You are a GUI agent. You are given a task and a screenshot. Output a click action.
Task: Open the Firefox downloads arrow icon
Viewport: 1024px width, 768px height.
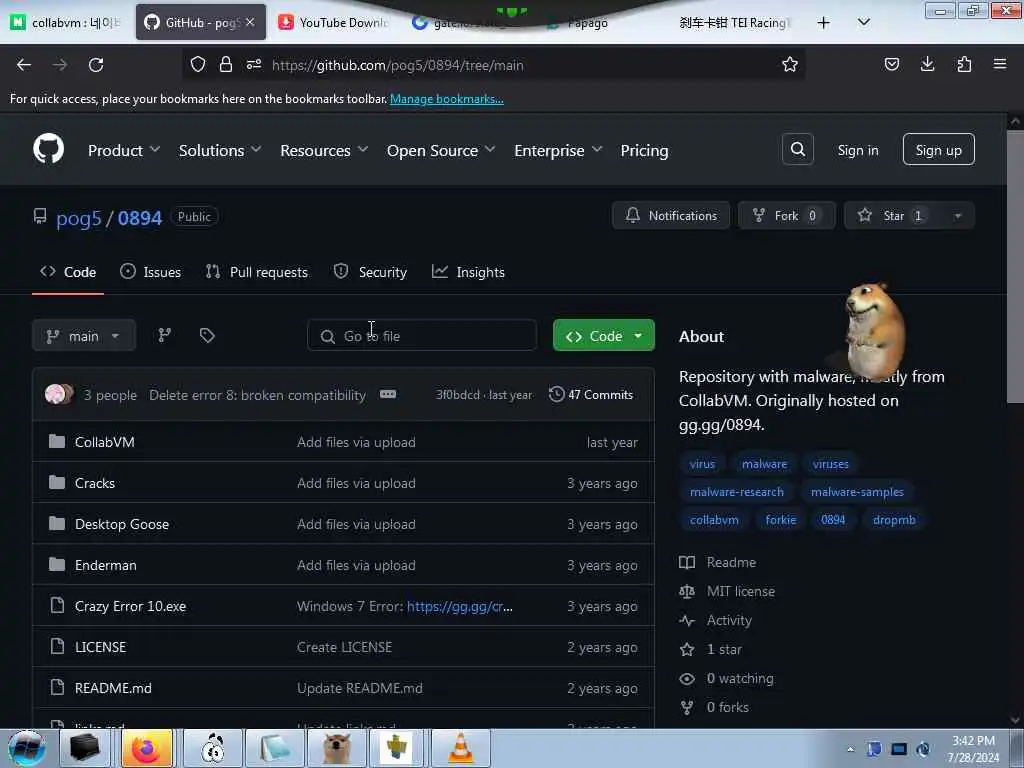pos(927,64)
